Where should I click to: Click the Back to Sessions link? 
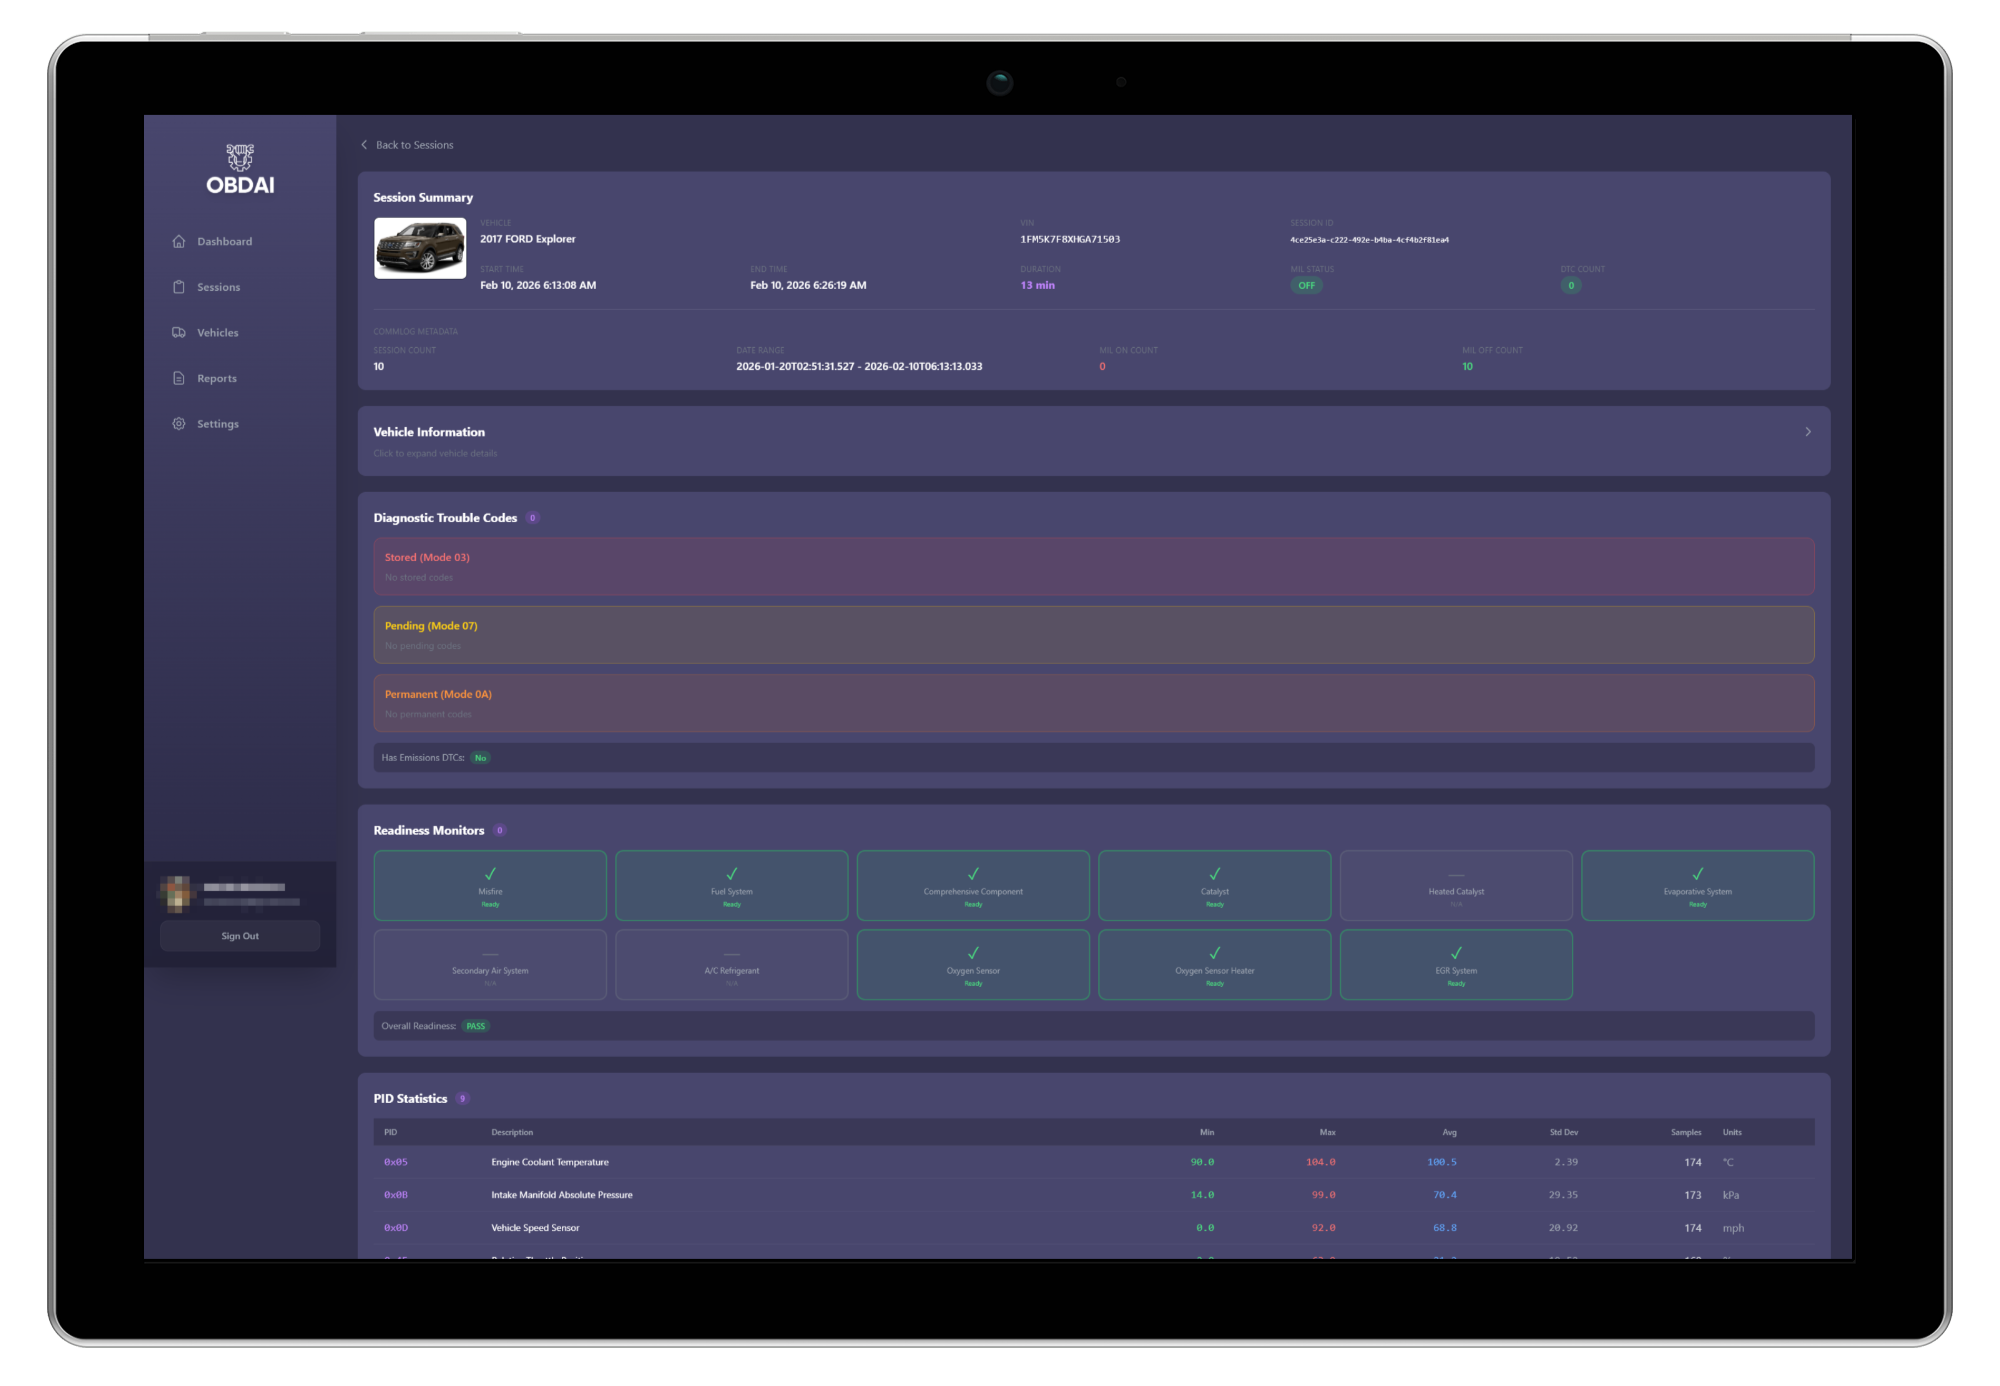tap(414, 145)
